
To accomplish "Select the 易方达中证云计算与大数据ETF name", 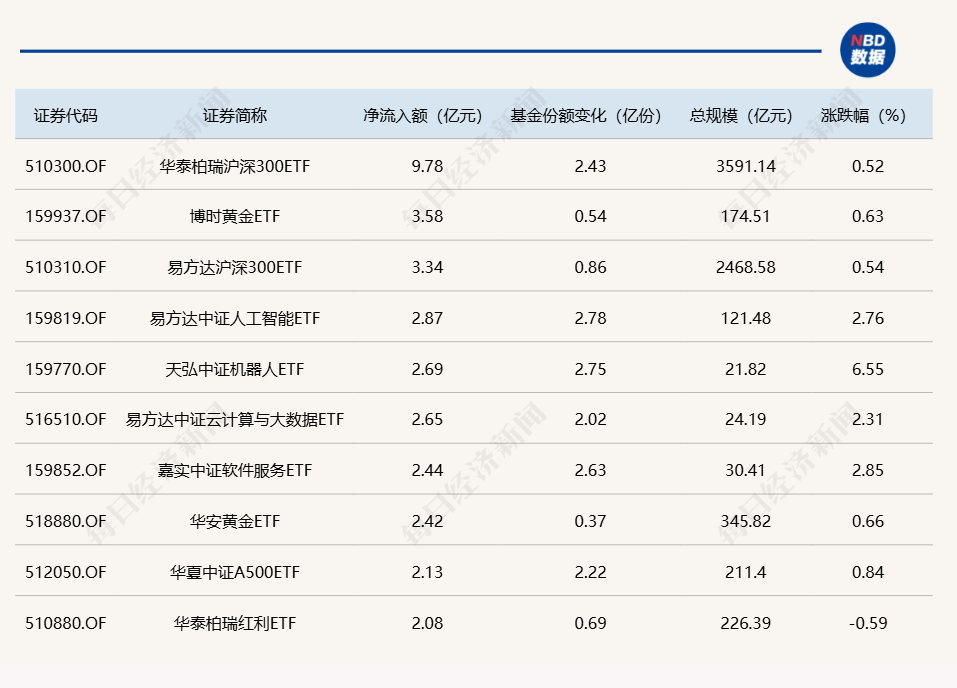I will (235, 420).
